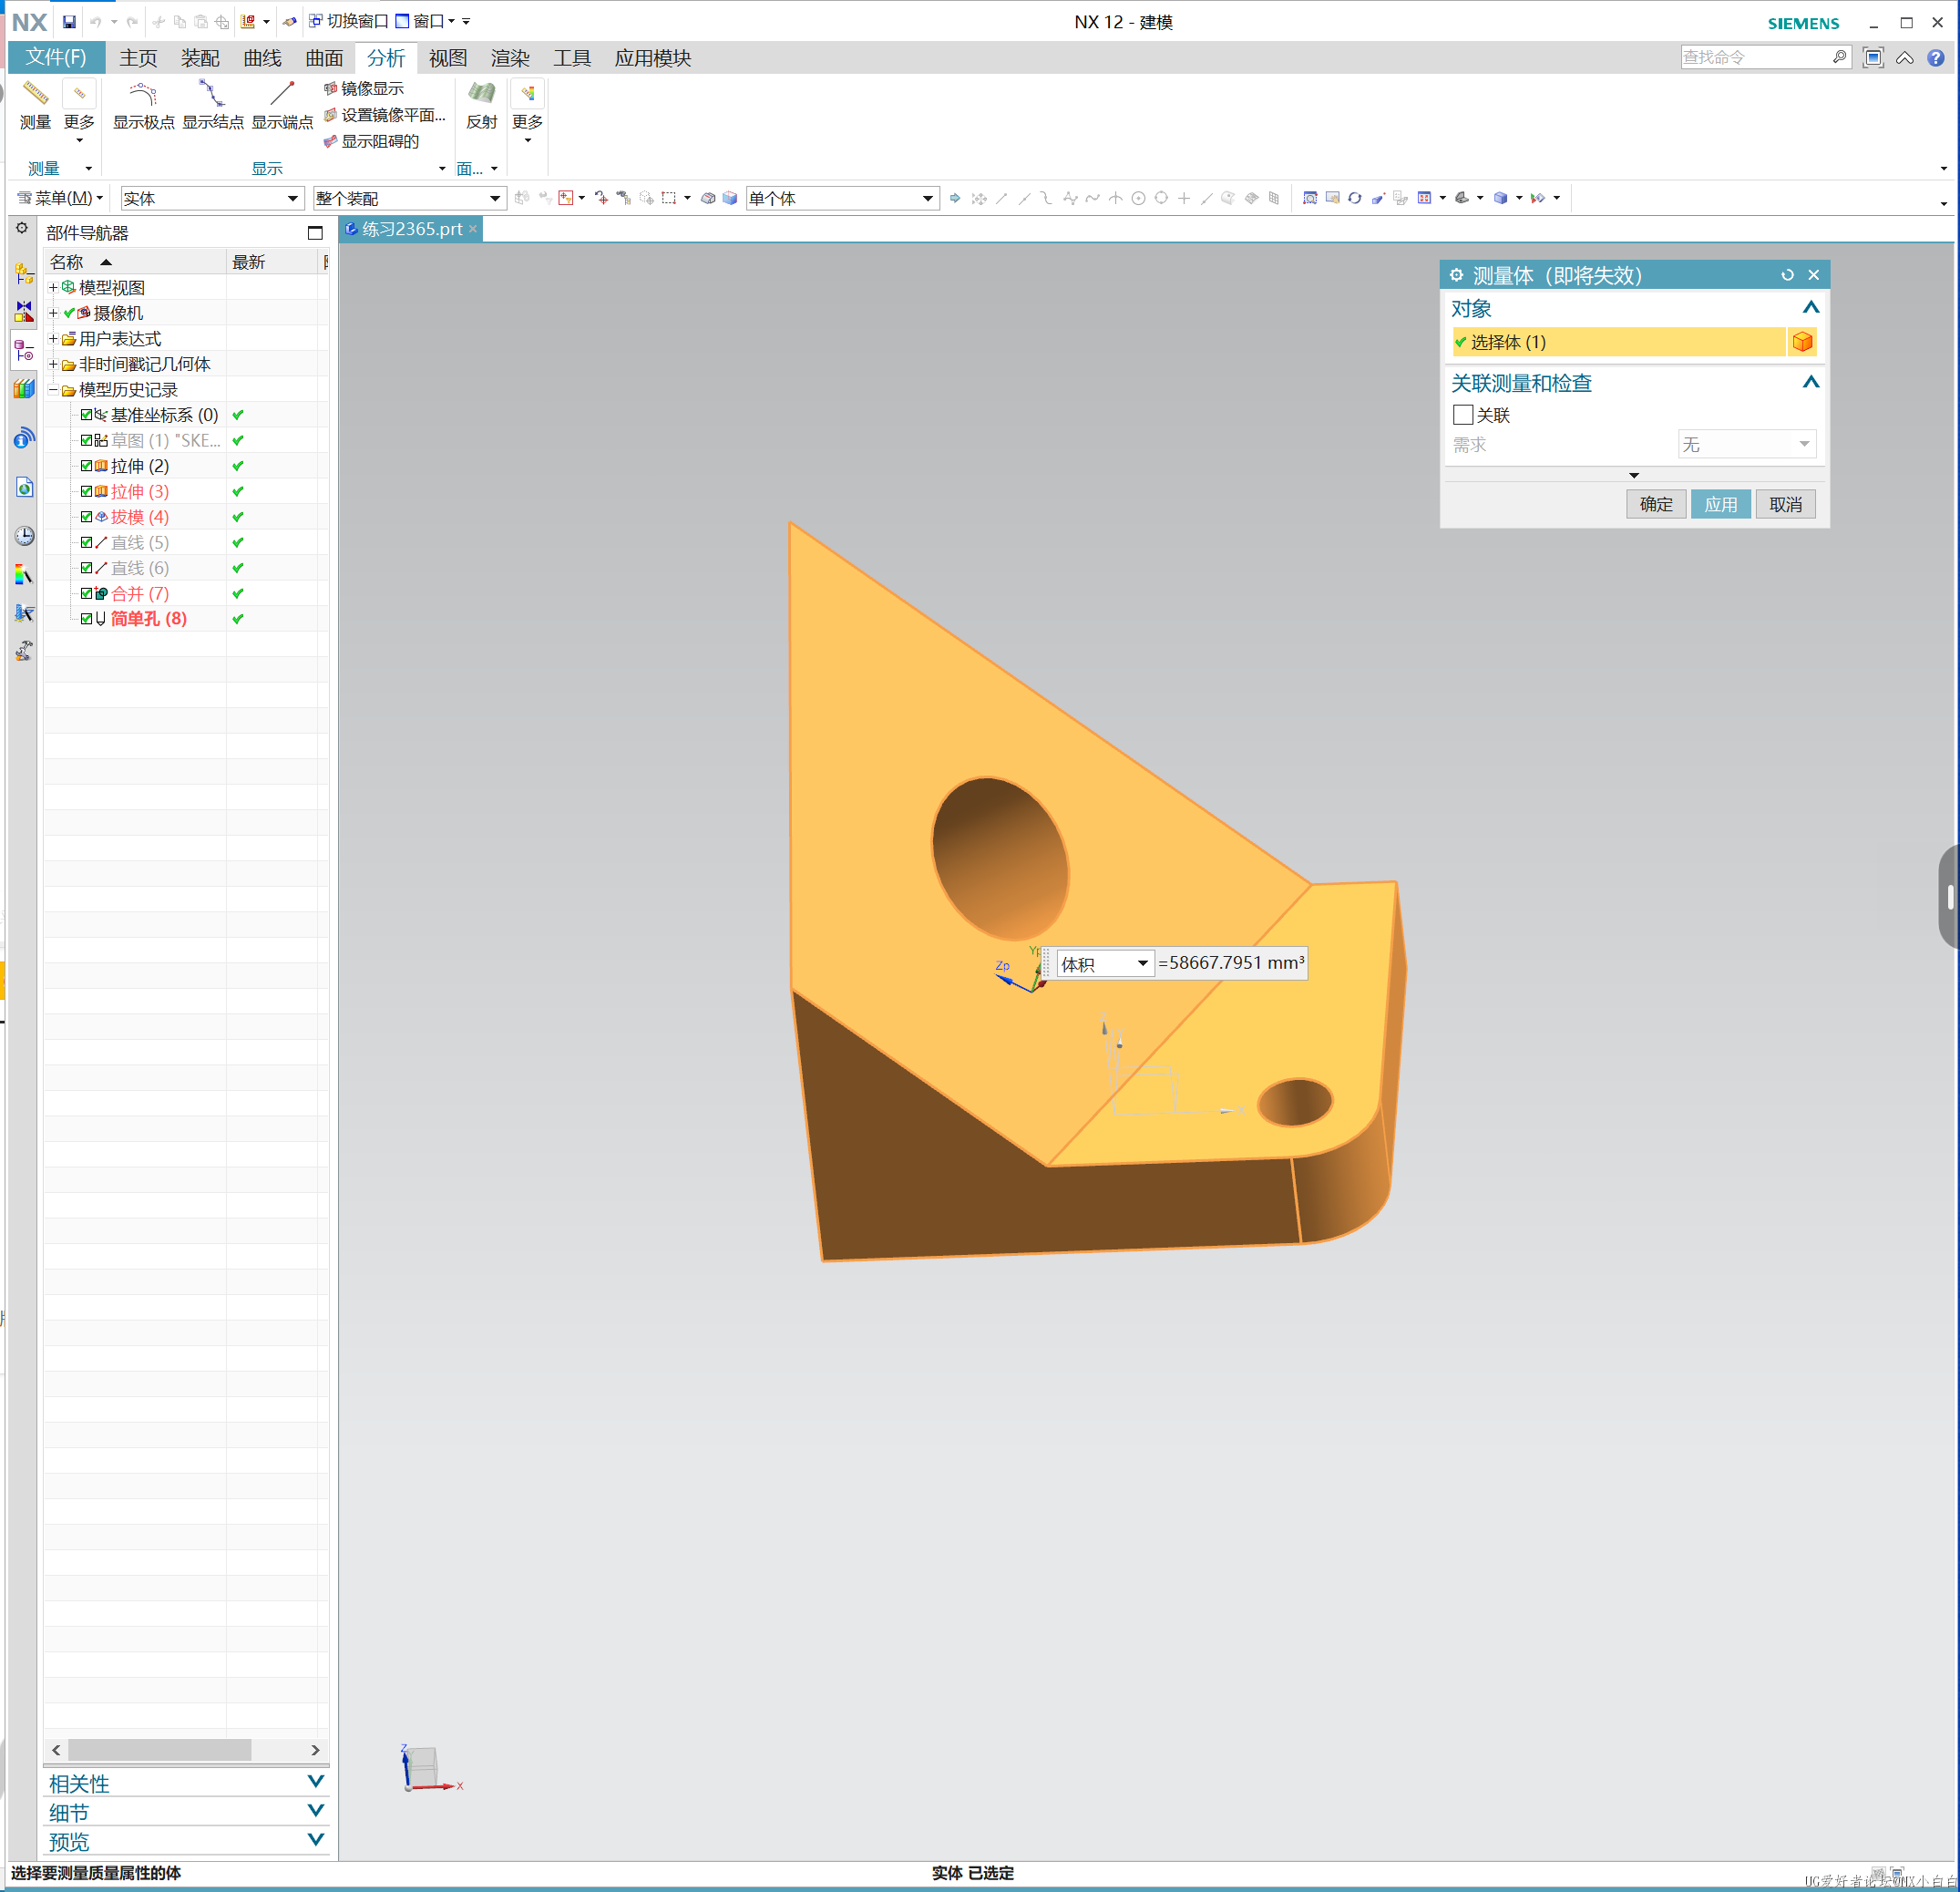Toggle the 关联 checkbox
1960x1892 pixels.
click(1463, 414)
